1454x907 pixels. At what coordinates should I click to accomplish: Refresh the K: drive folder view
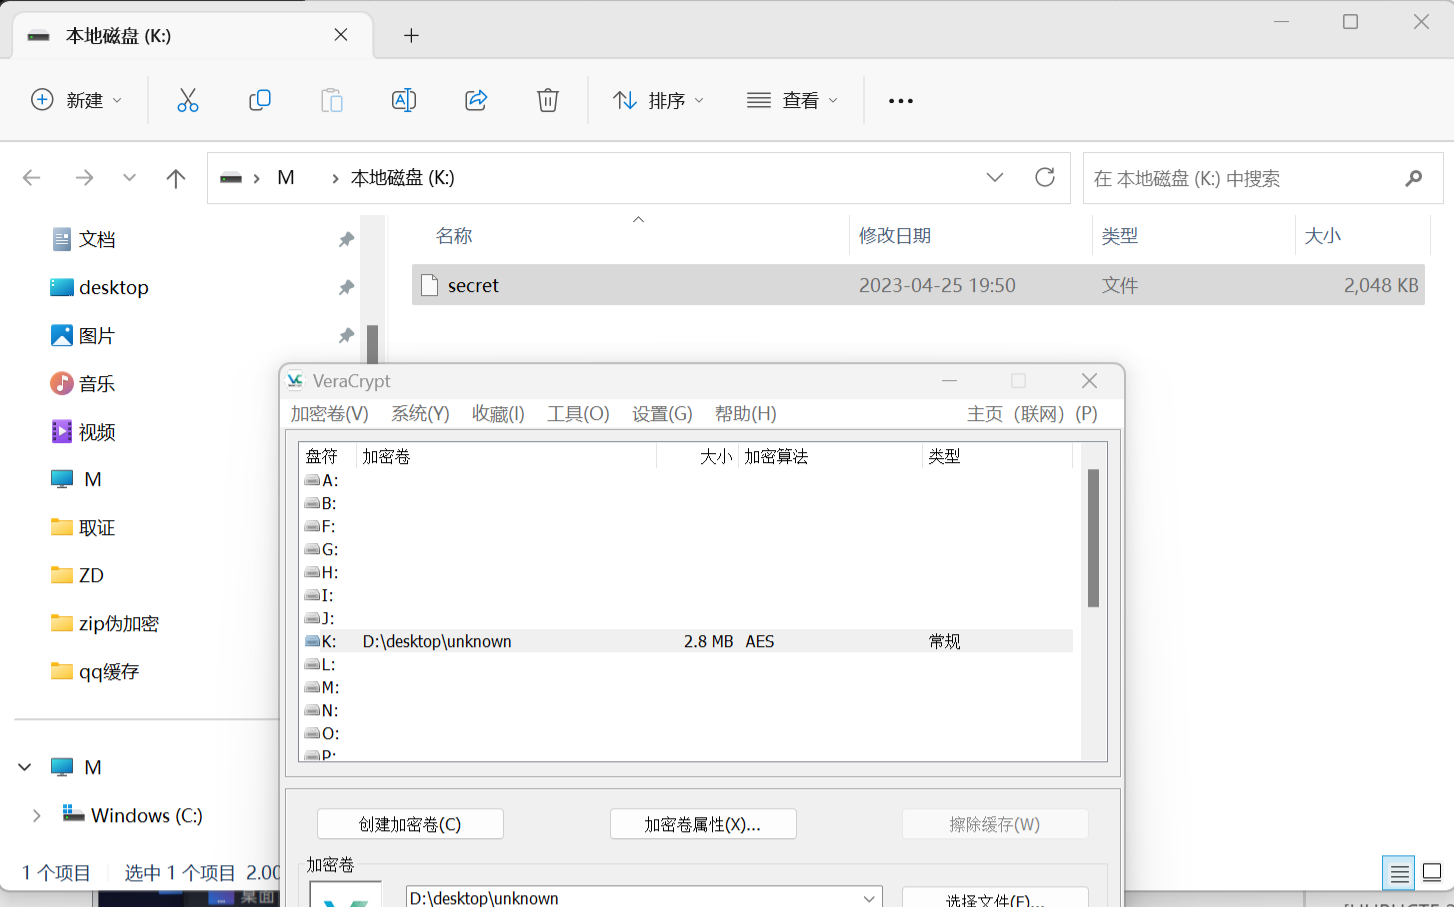tap(1045, 177)
